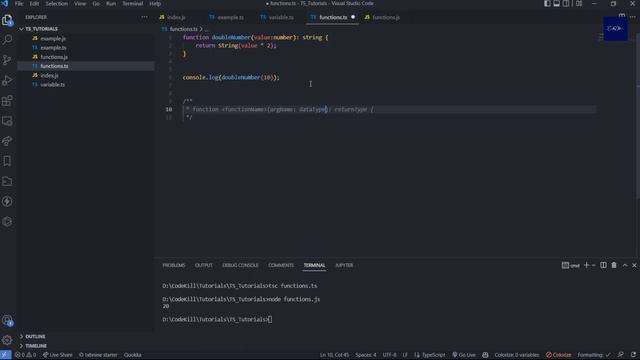
Task: Click Ln 10, Col 45 cursor position
Action: 334,355
